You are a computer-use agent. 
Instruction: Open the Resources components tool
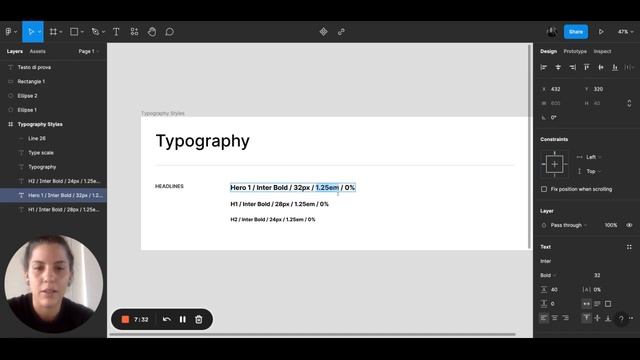tap(134, 31)
